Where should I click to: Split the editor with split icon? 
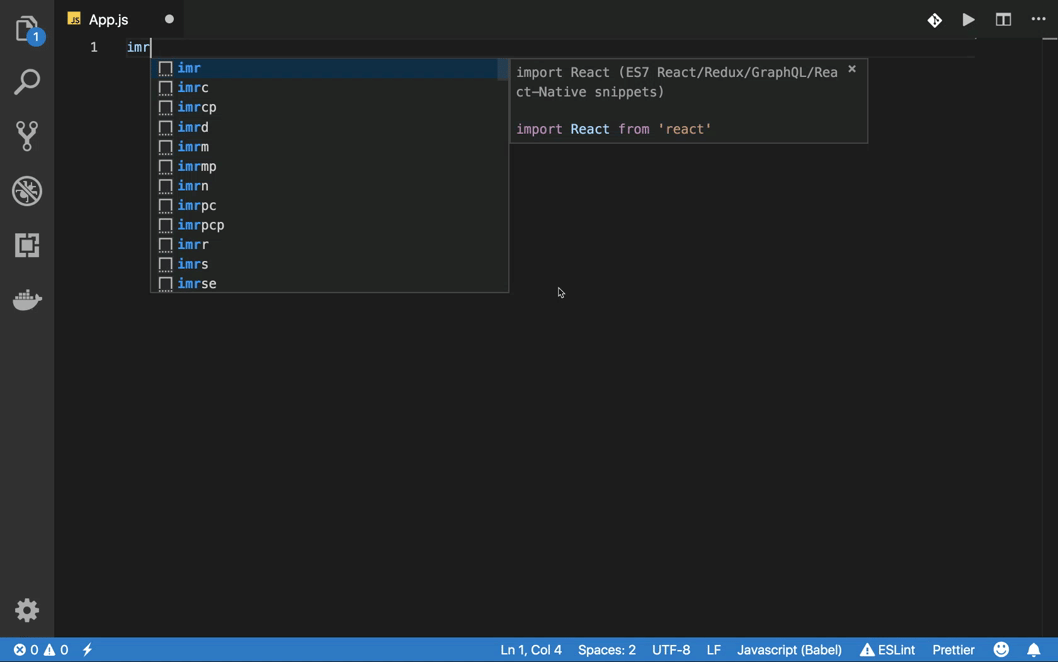click(x=1003, y=20)
